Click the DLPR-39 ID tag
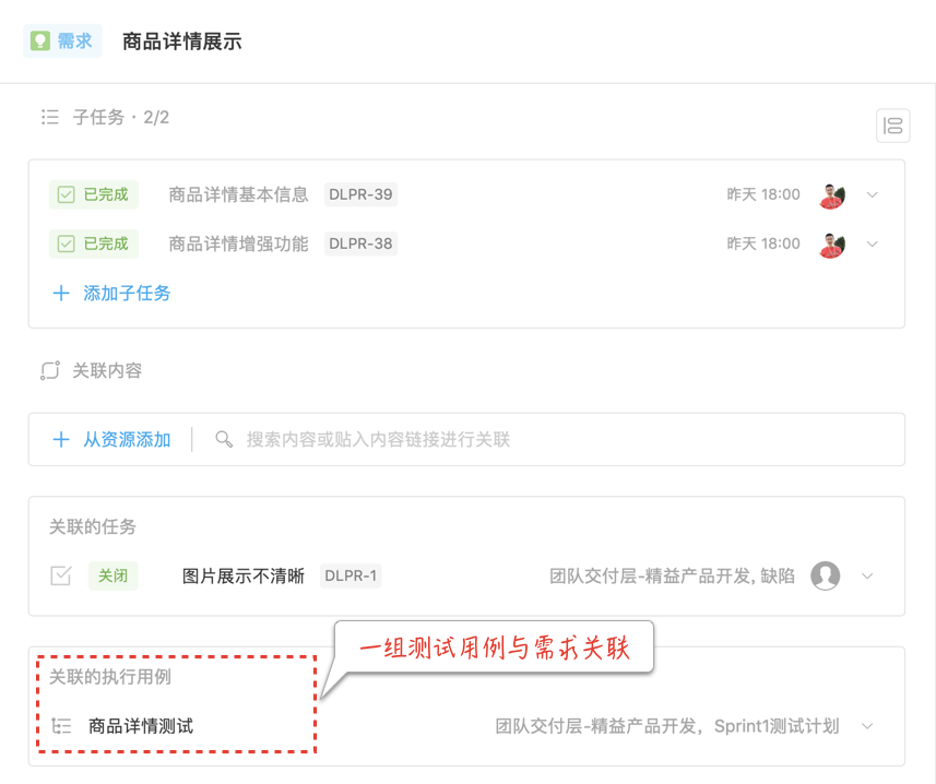 361,195
